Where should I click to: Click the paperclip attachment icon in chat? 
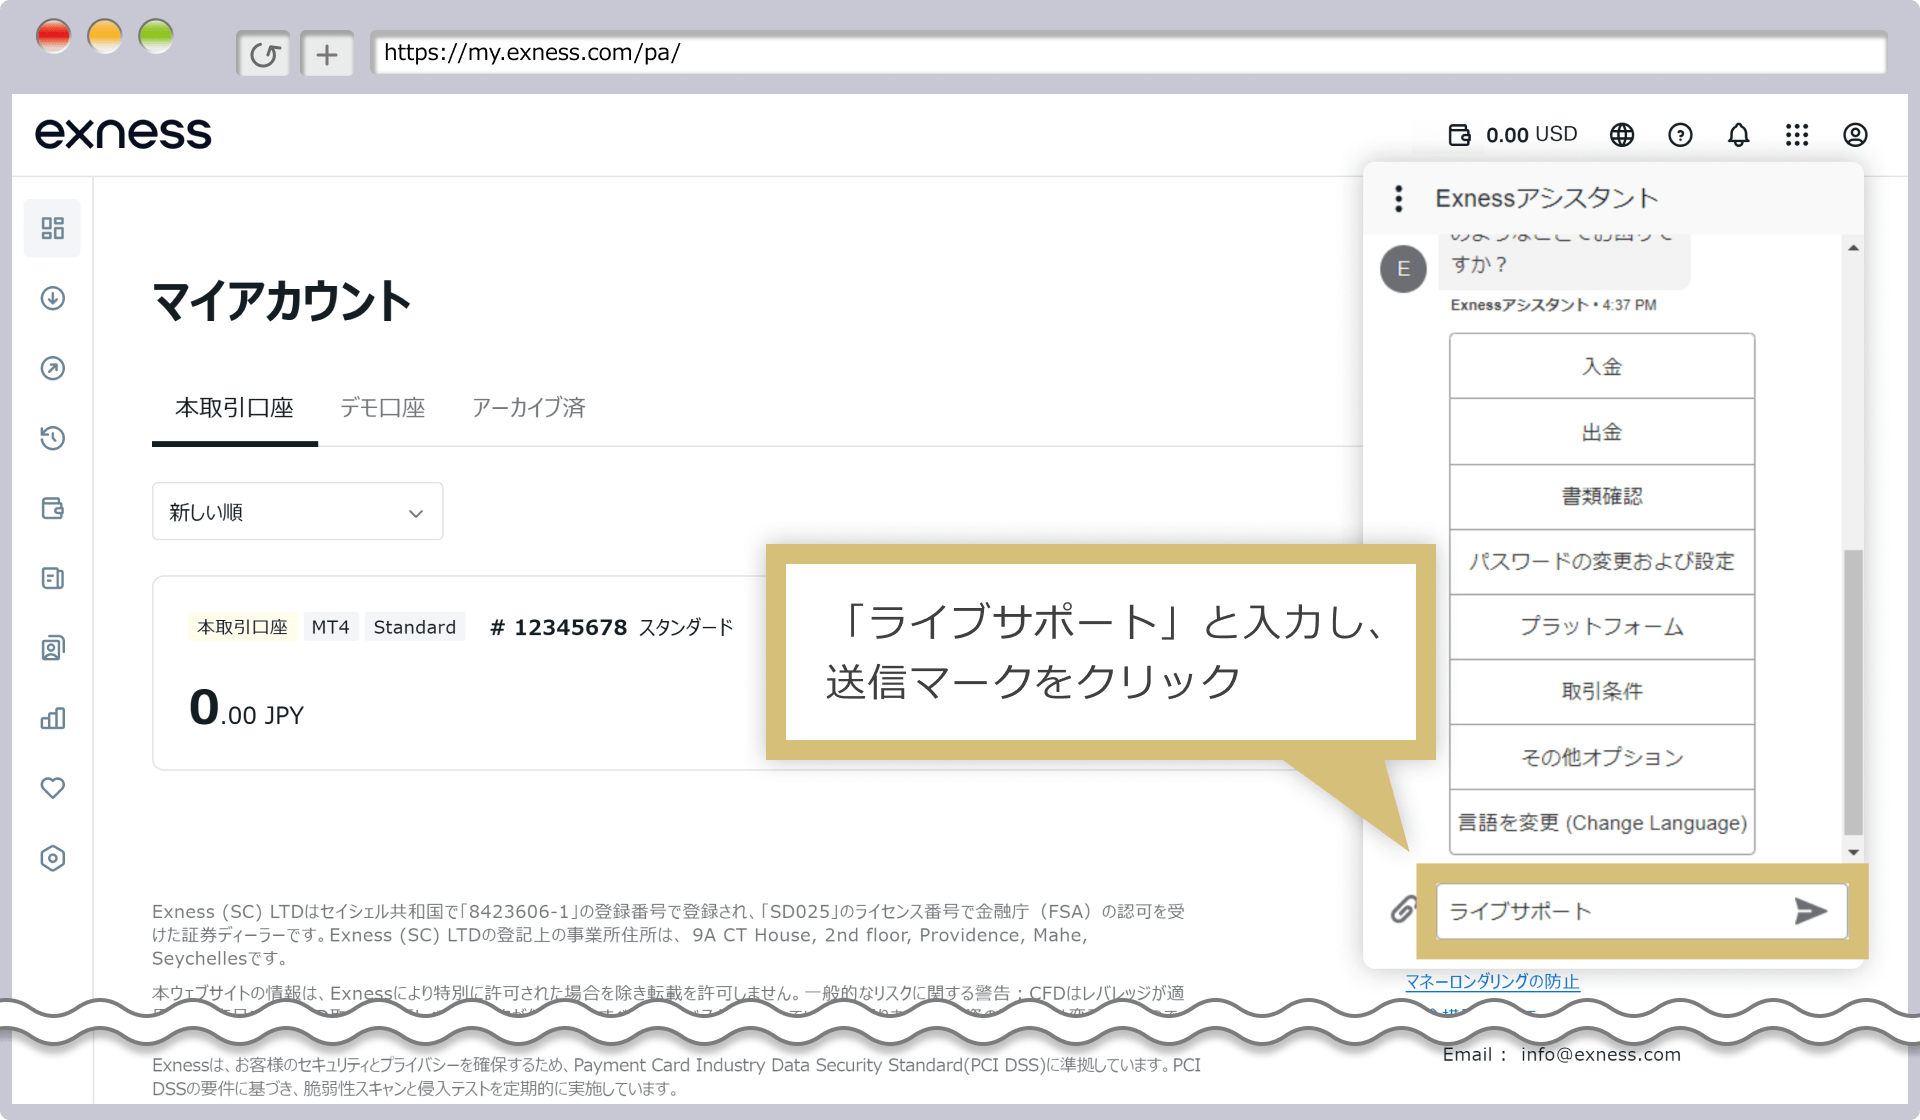point(1404,910)
